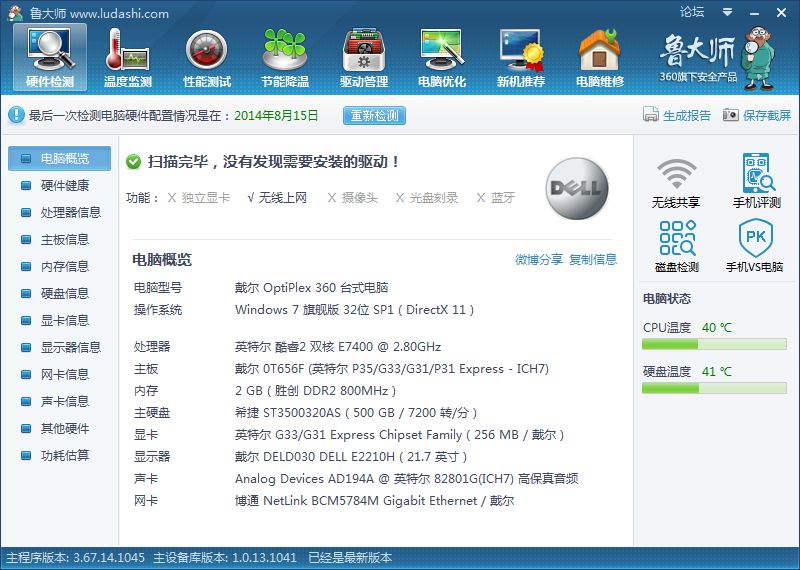
Task: Run the 磁盘检测 disk check tool
Action: (676, 247)
